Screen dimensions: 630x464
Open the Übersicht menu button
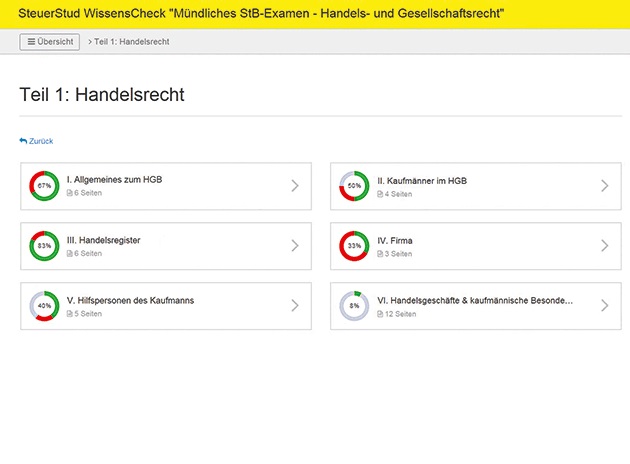49,42
